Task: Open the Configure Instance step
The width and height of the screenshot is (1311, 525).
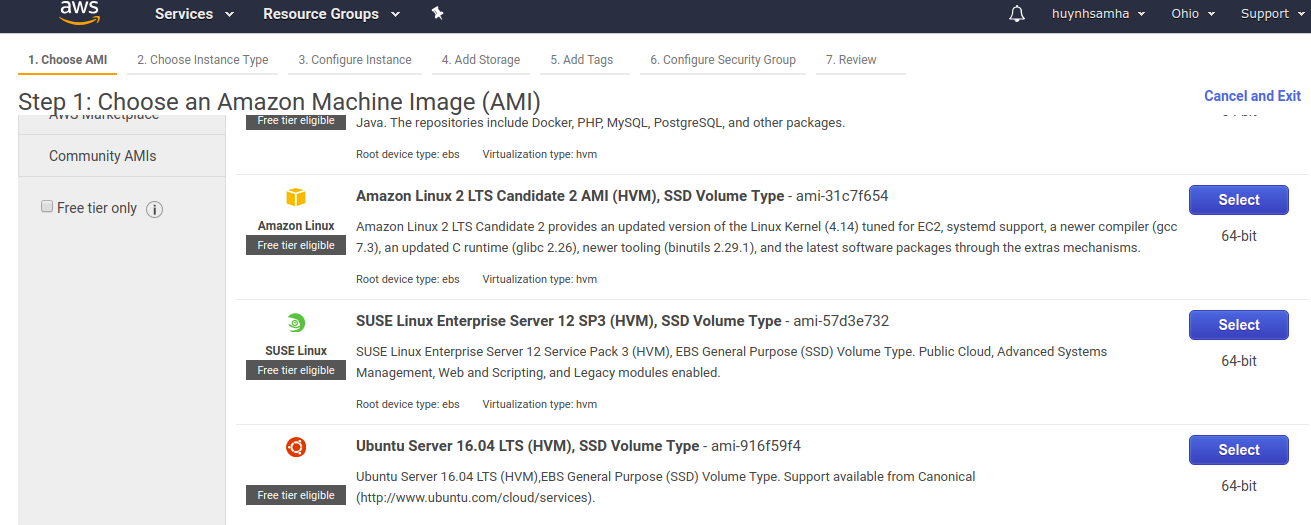Action: click(355, 60)
